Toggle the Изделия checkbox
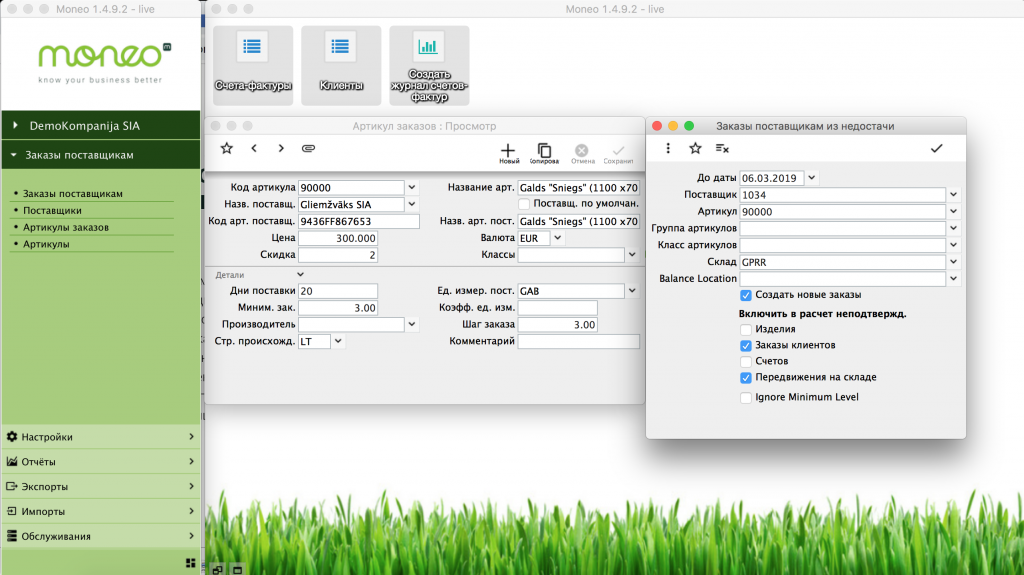 746,329
